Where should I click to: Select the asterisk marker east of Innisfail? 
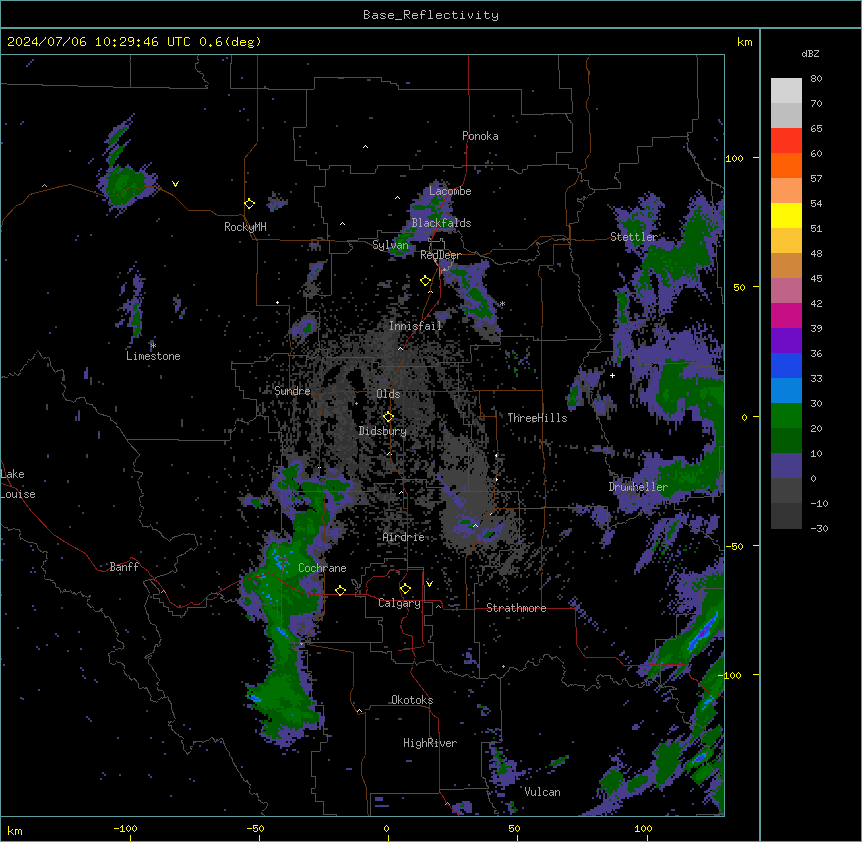[x=502, y=304]
